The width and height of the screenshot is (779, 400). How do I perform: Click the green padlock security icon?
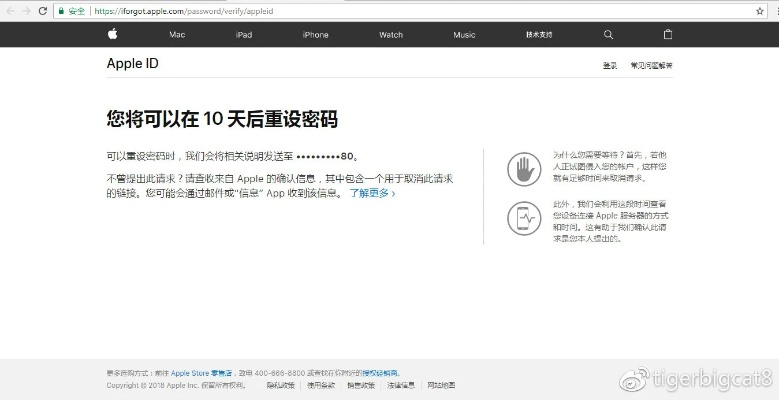point(61,11)
